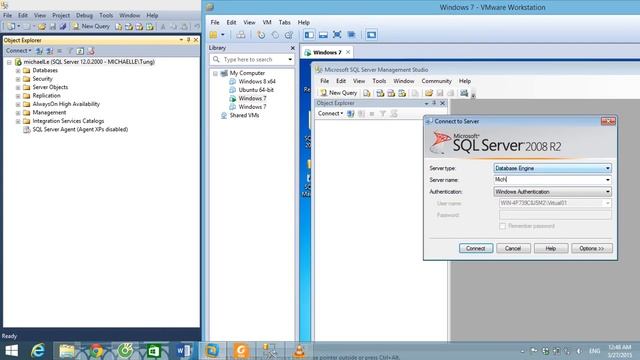Screen dimensions: 640x360
Task: Open Authentication combo box
Action: pos(552,191)
